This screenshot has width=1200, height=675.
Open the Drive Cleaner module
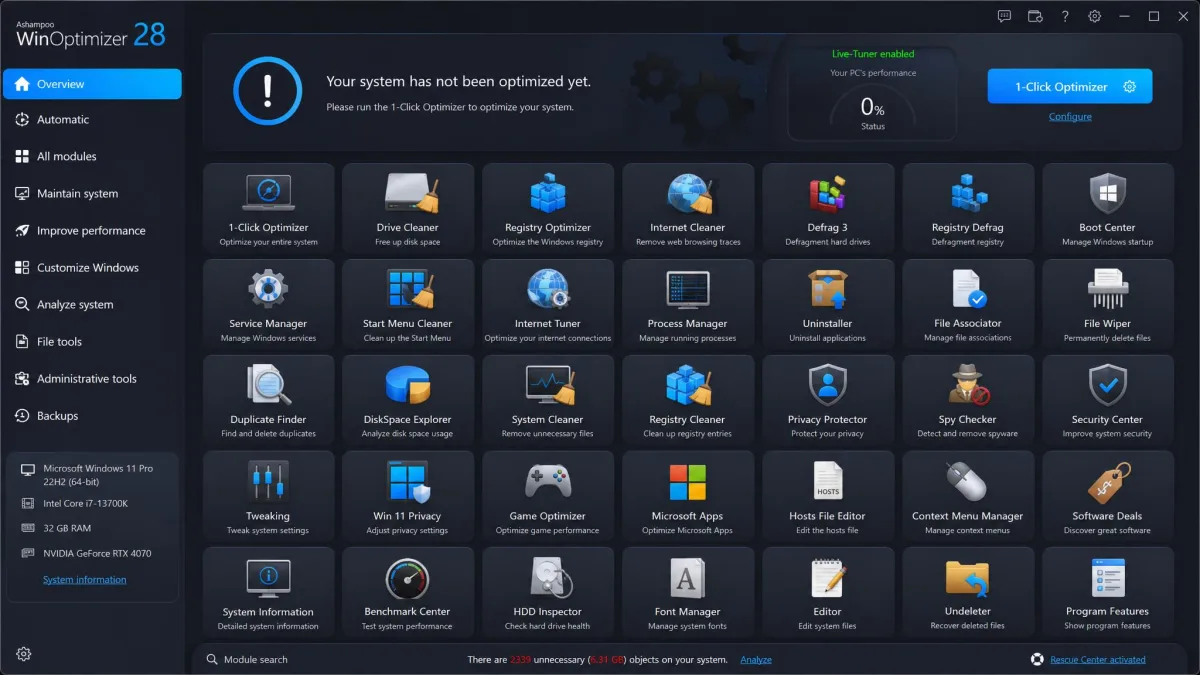pos(408,209)
